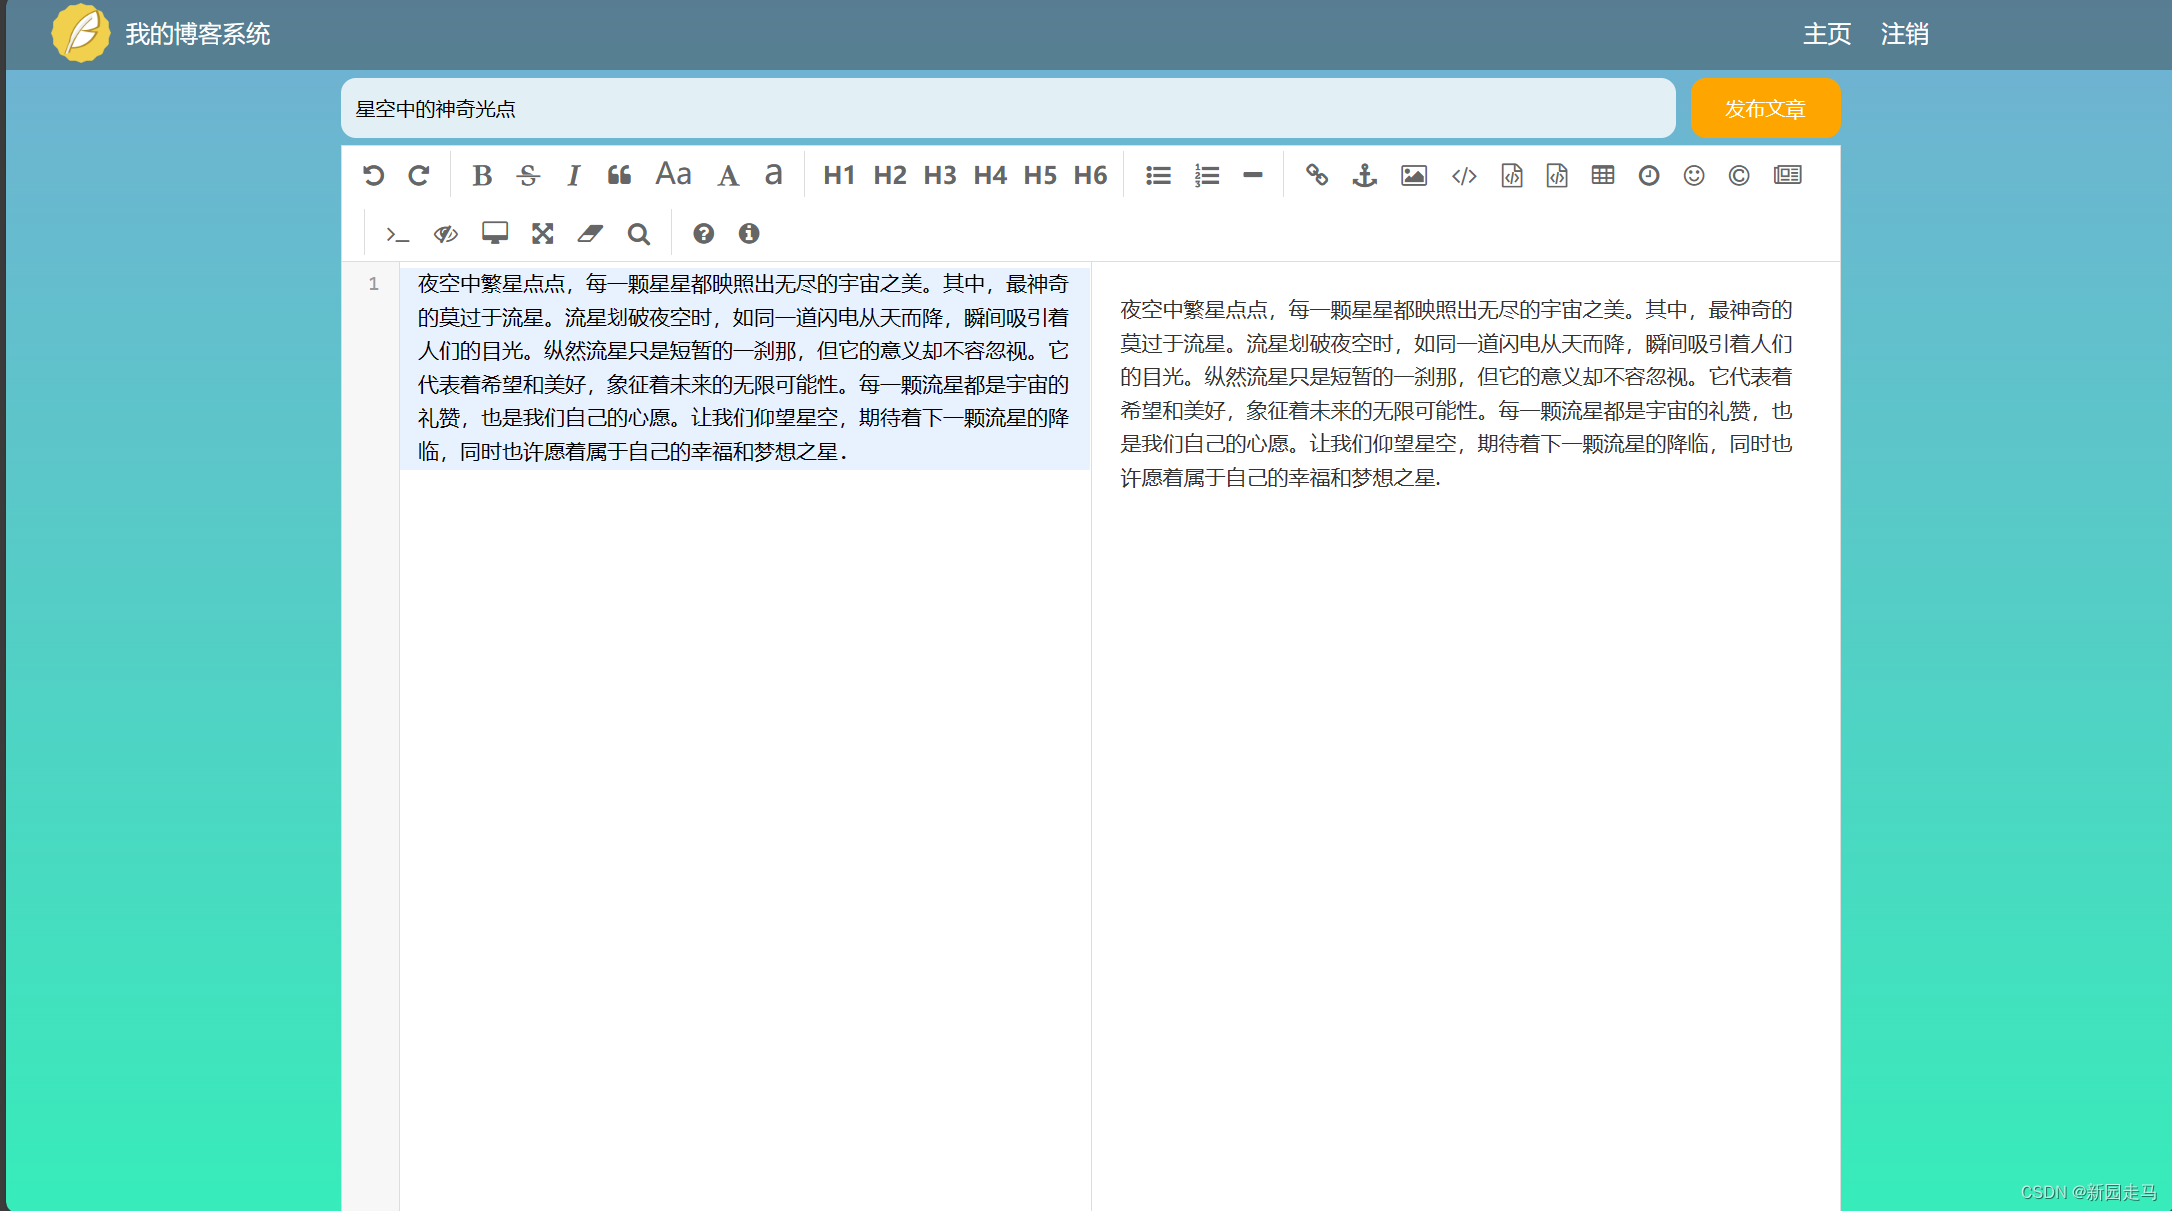This screenshot has height=1211, width=2172.
Task: Click the undo icon in editor toolbar
Action: tap(373, 176)
